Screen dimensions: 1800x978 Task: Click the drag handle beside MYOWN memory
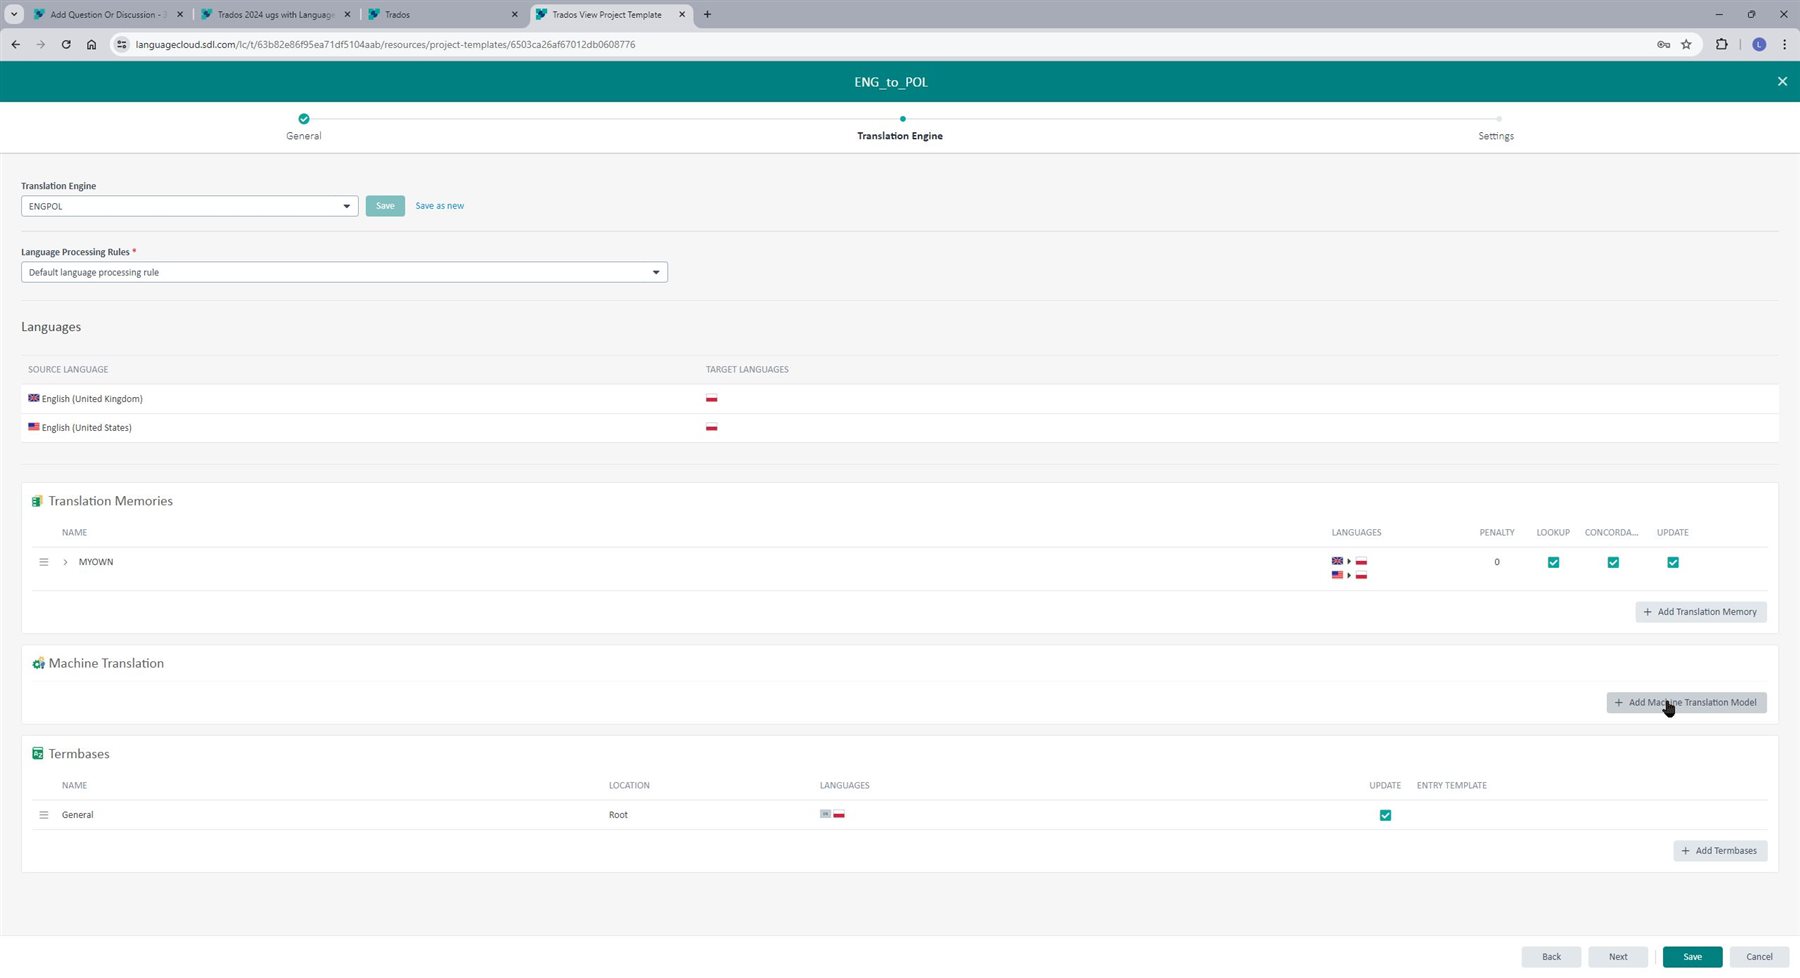pyautogui.click(x=44, y=561)
